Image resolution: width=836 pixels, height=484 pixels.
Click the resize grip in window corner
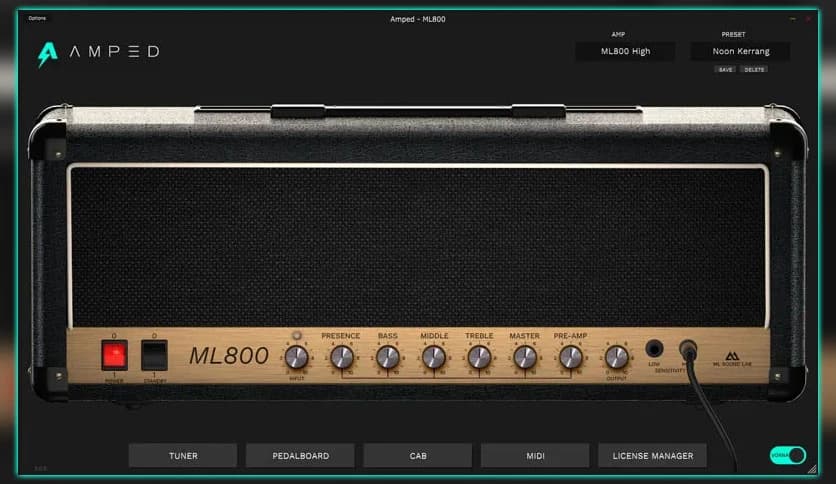point(812,469)
